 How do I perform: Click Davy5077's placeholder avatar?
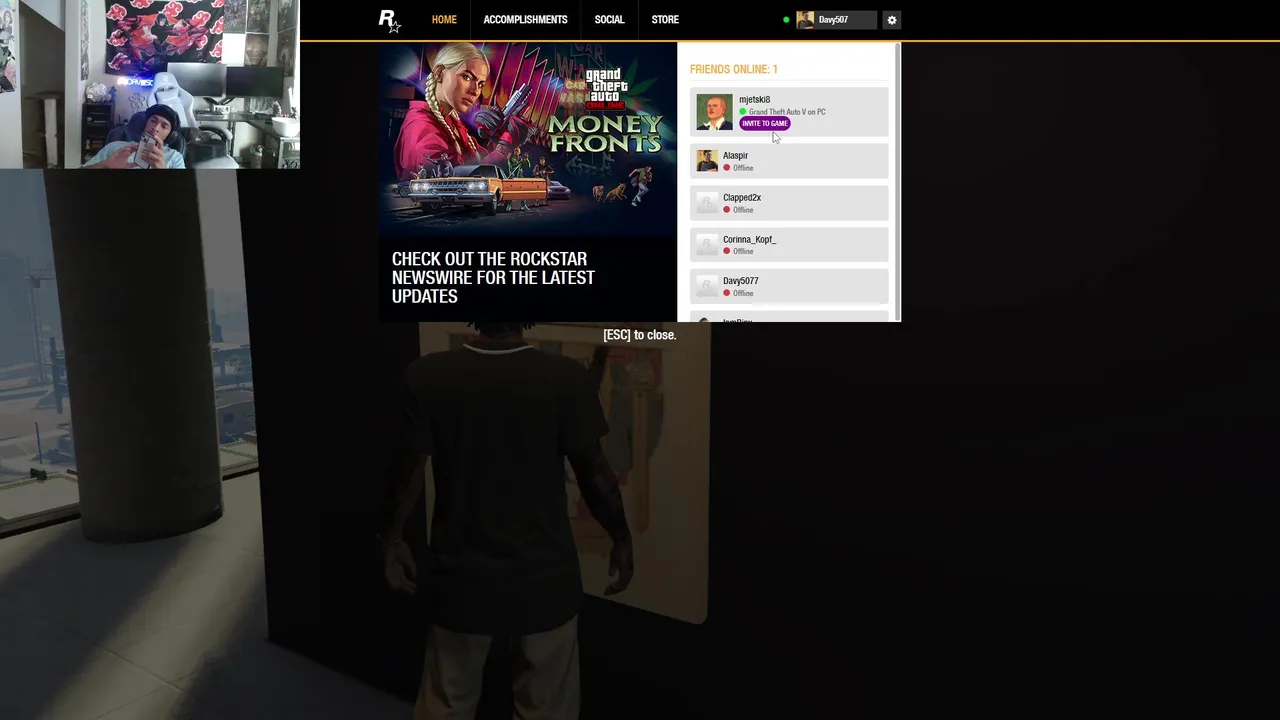707,286
